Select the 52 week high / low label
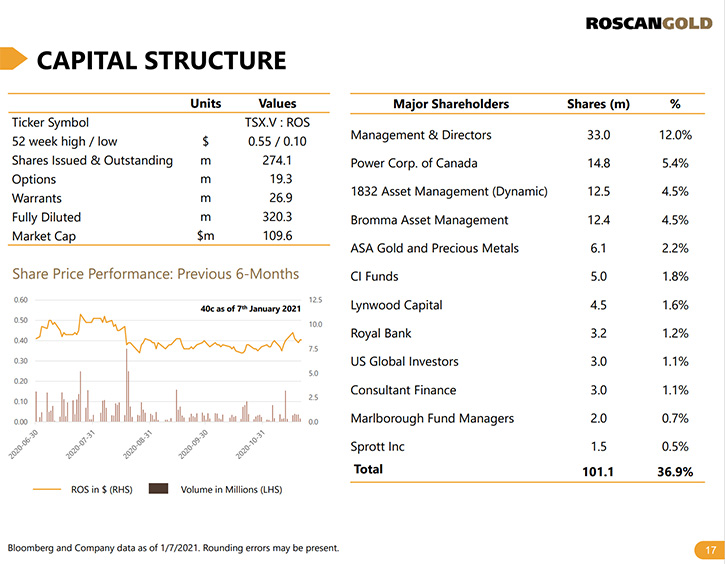This screenshot has height=564, width=725. click(64, 141)
